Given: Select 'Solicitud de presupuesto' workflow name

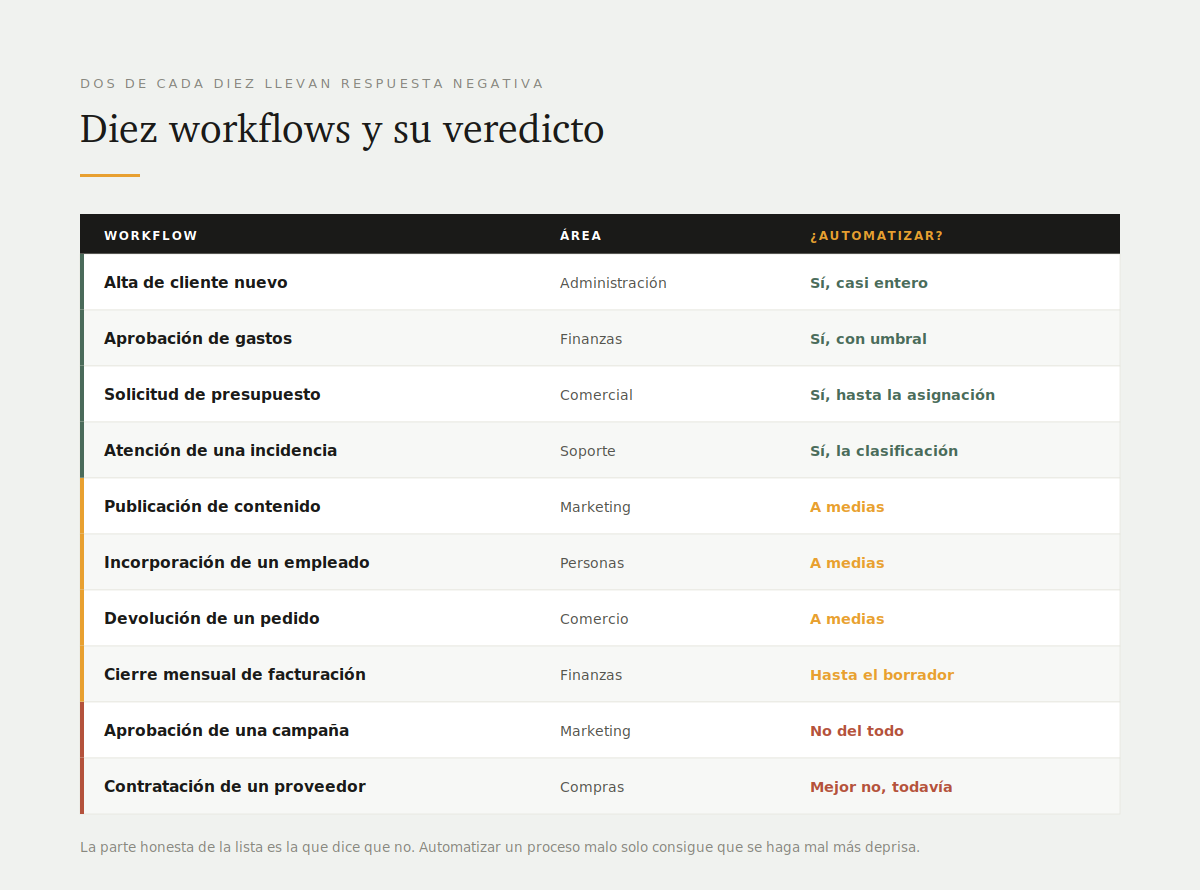Looking at the screenshot, I should click(212, 395).
